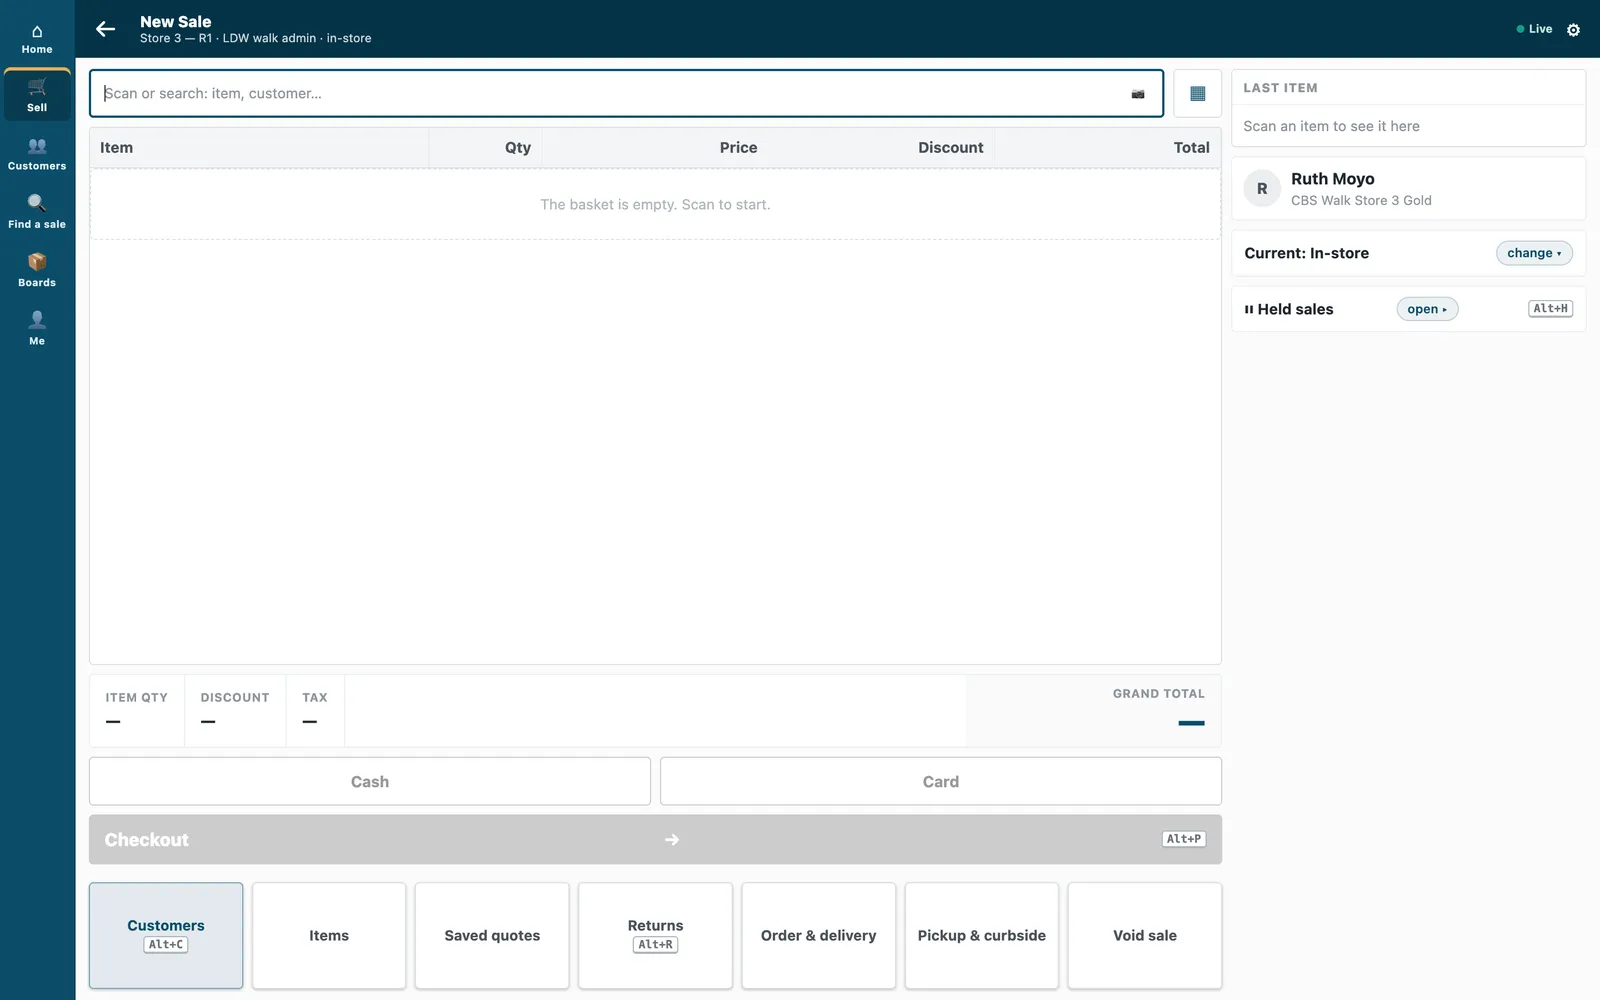The width and height of the screenshot is (1600, 1000).
Task: Open Order & delivery tile
Action: pos(818,935)
